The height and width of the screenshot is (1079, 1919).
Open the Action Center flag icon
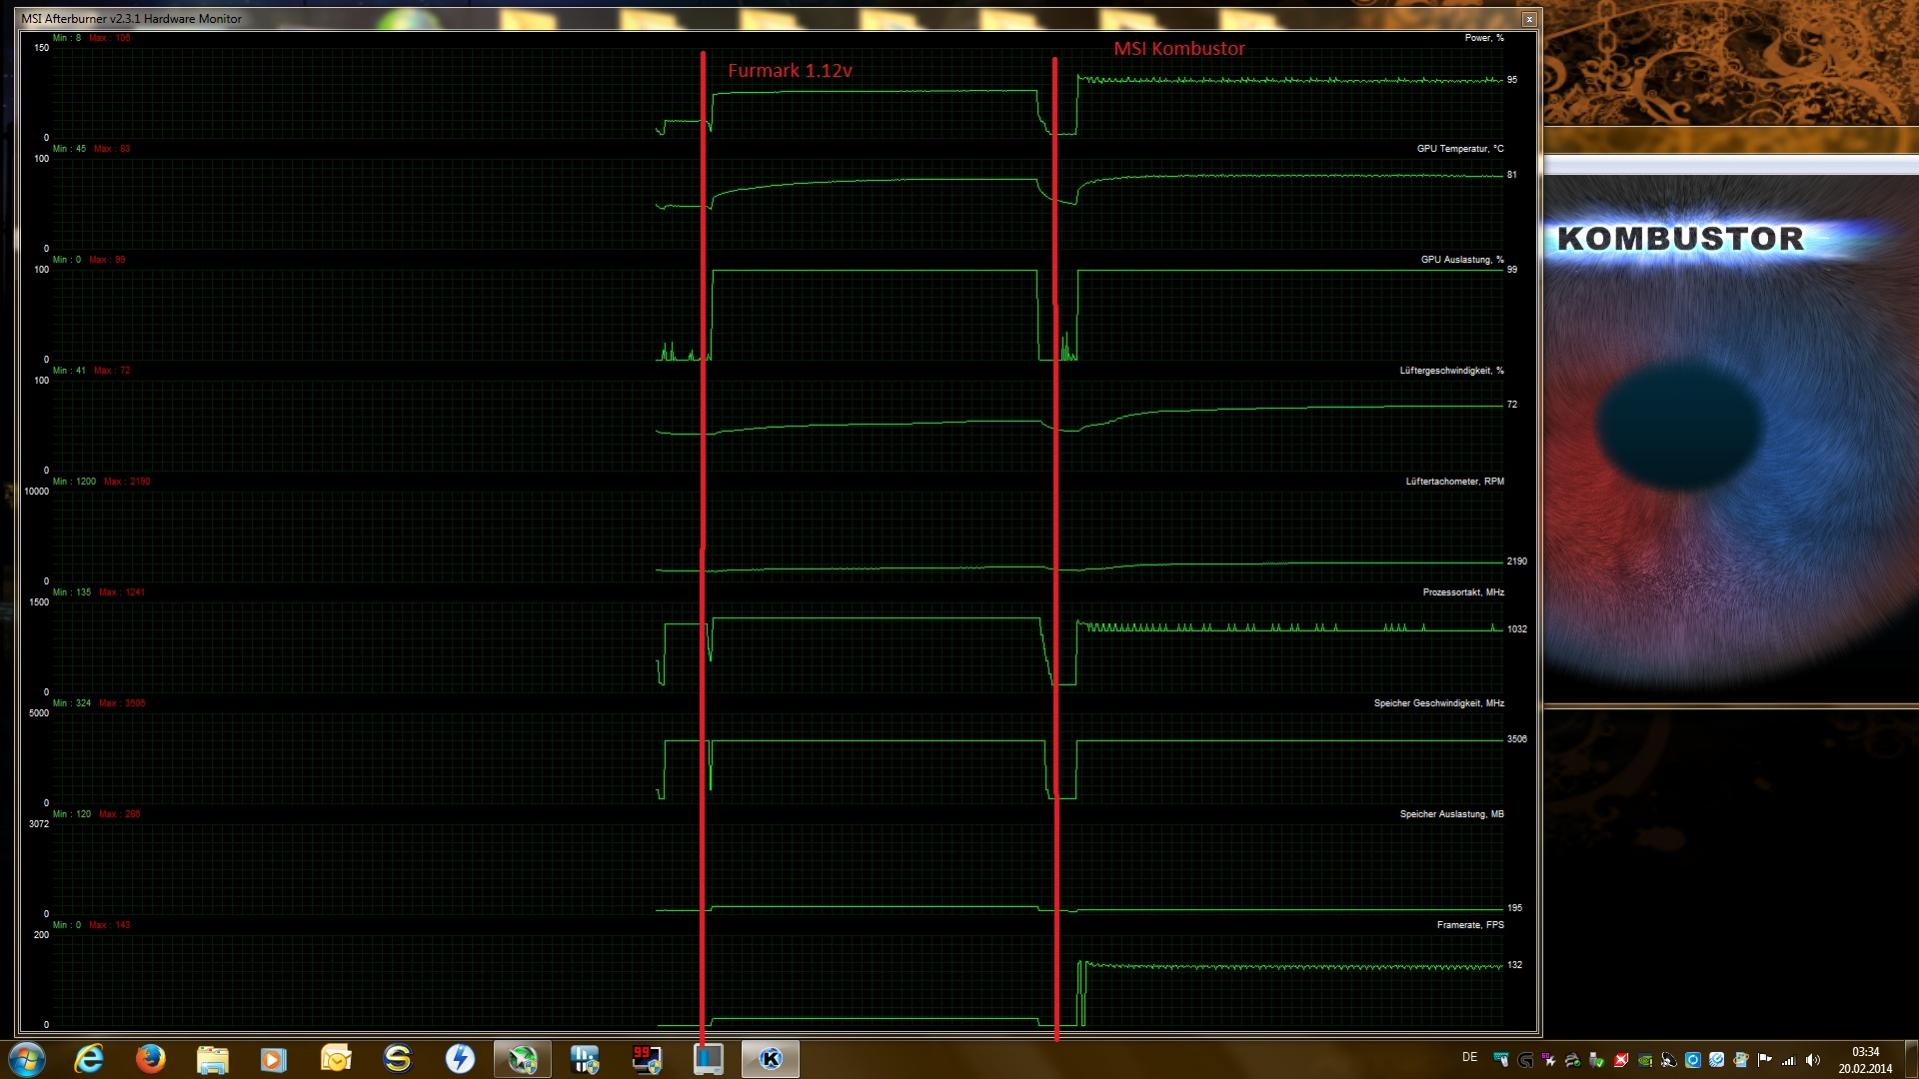[x=1764, y=1059]
